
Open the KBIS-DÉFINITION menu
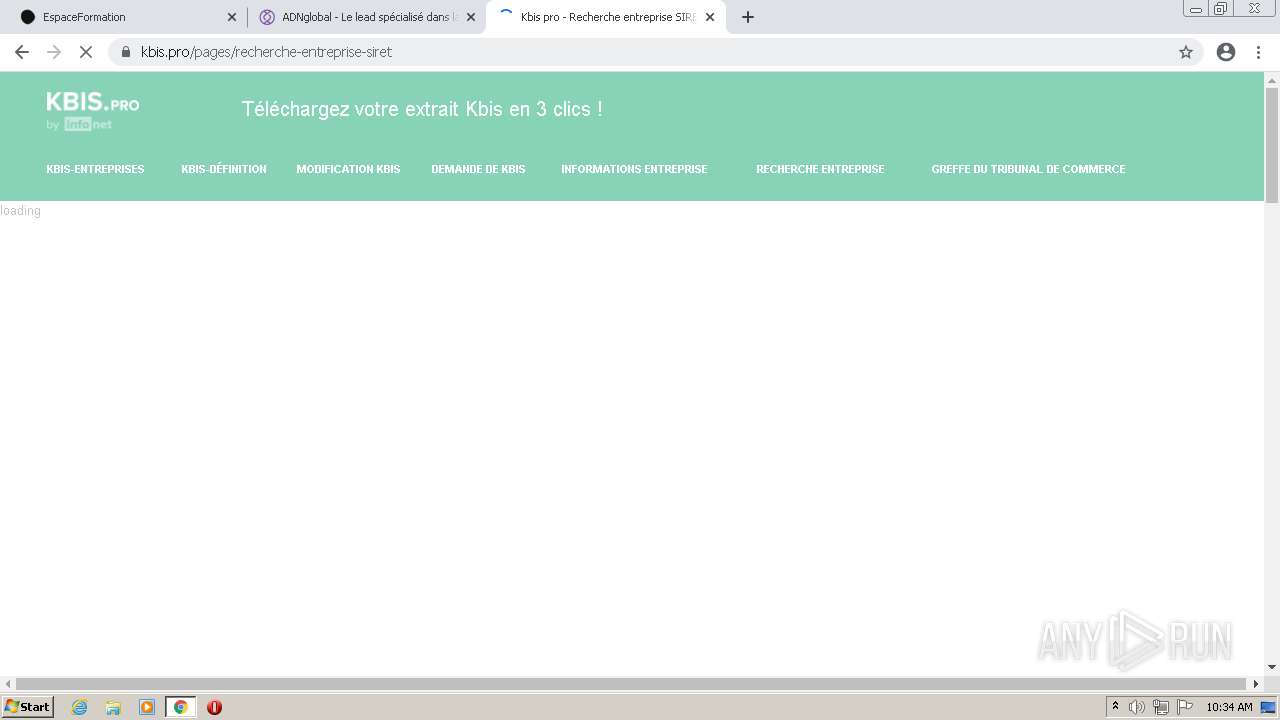(x=224, y=169)
